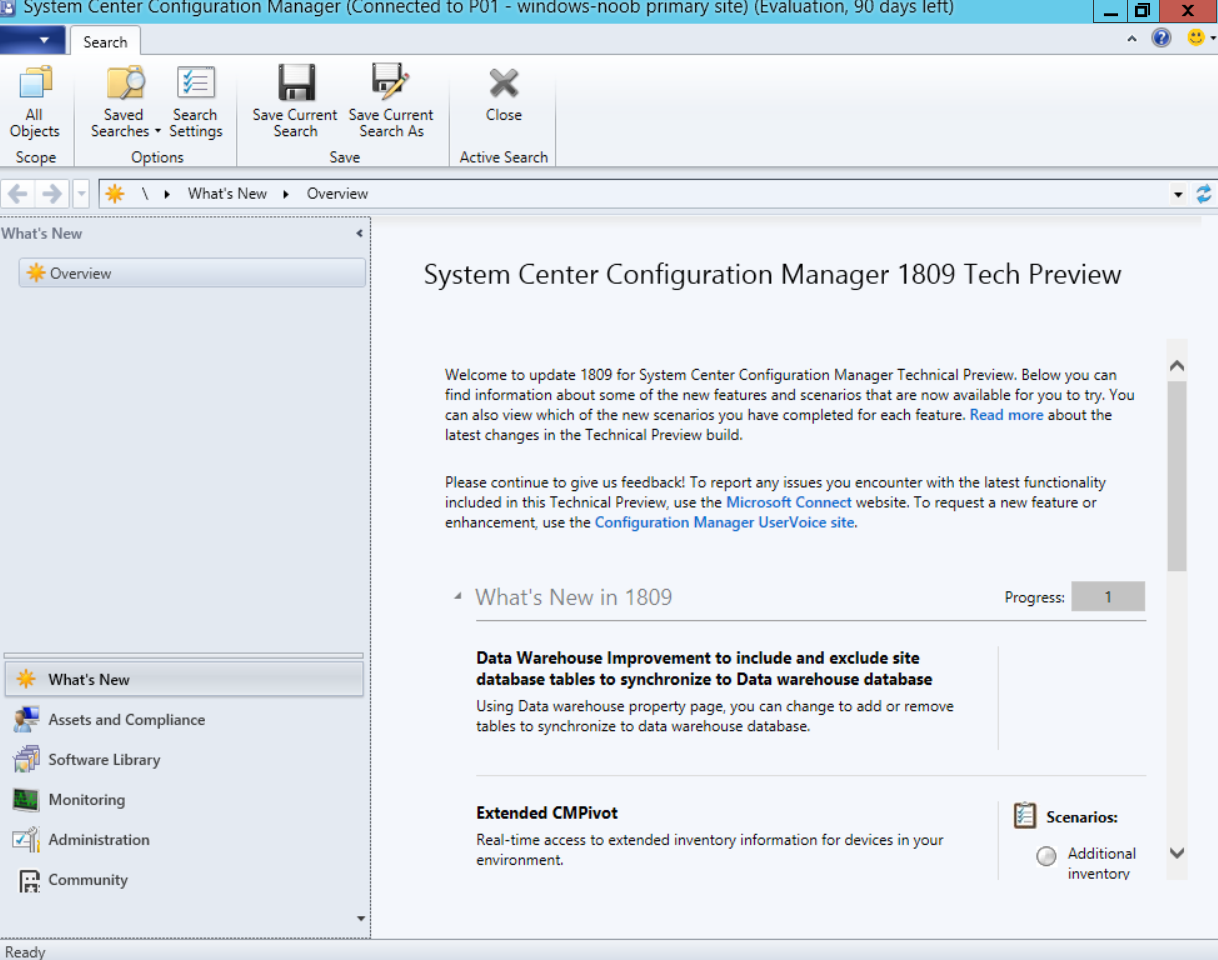Viewport: 1218px width, 960px height.
Task: Click the smiley feedback icon
Action: point(1196,38)
